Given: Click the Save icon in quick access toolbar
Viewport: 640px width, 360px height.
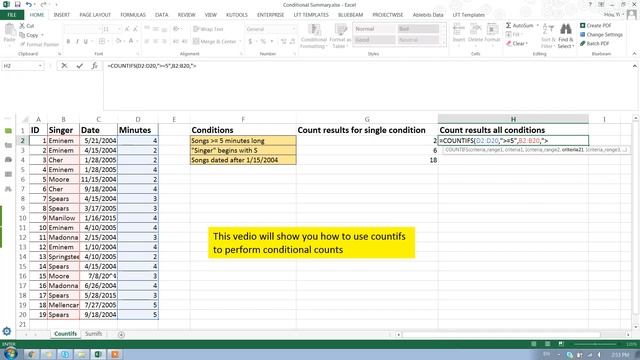Looking at the screenshot, I should click(x=18, y=4).
